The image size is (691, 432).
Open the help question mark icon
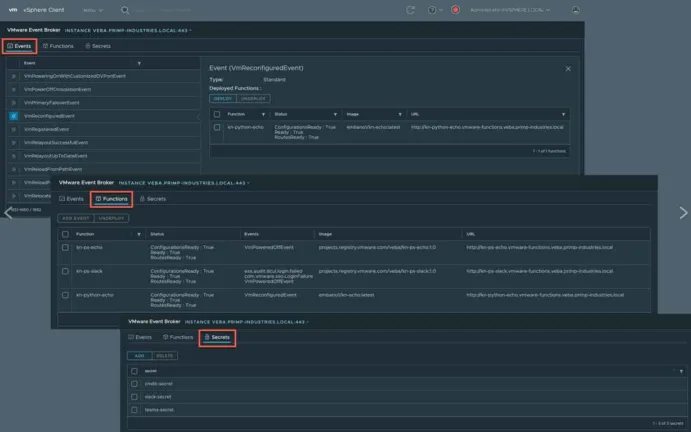pyautogui.click(x=432, y=10)
